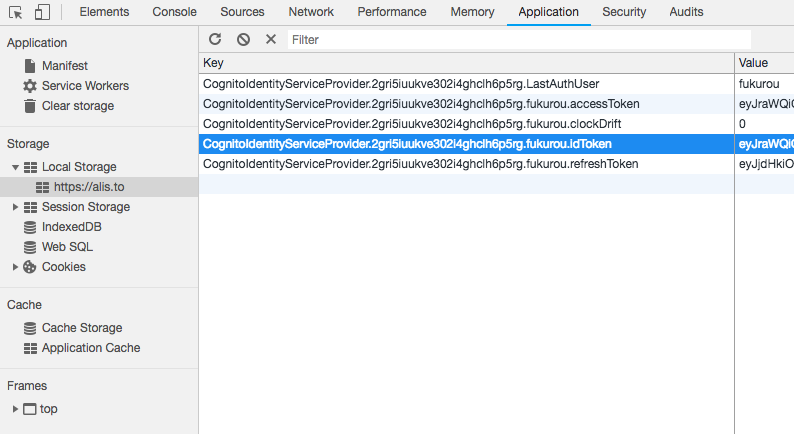
Task: Expand the top frame node
Action: click(15, 409)
